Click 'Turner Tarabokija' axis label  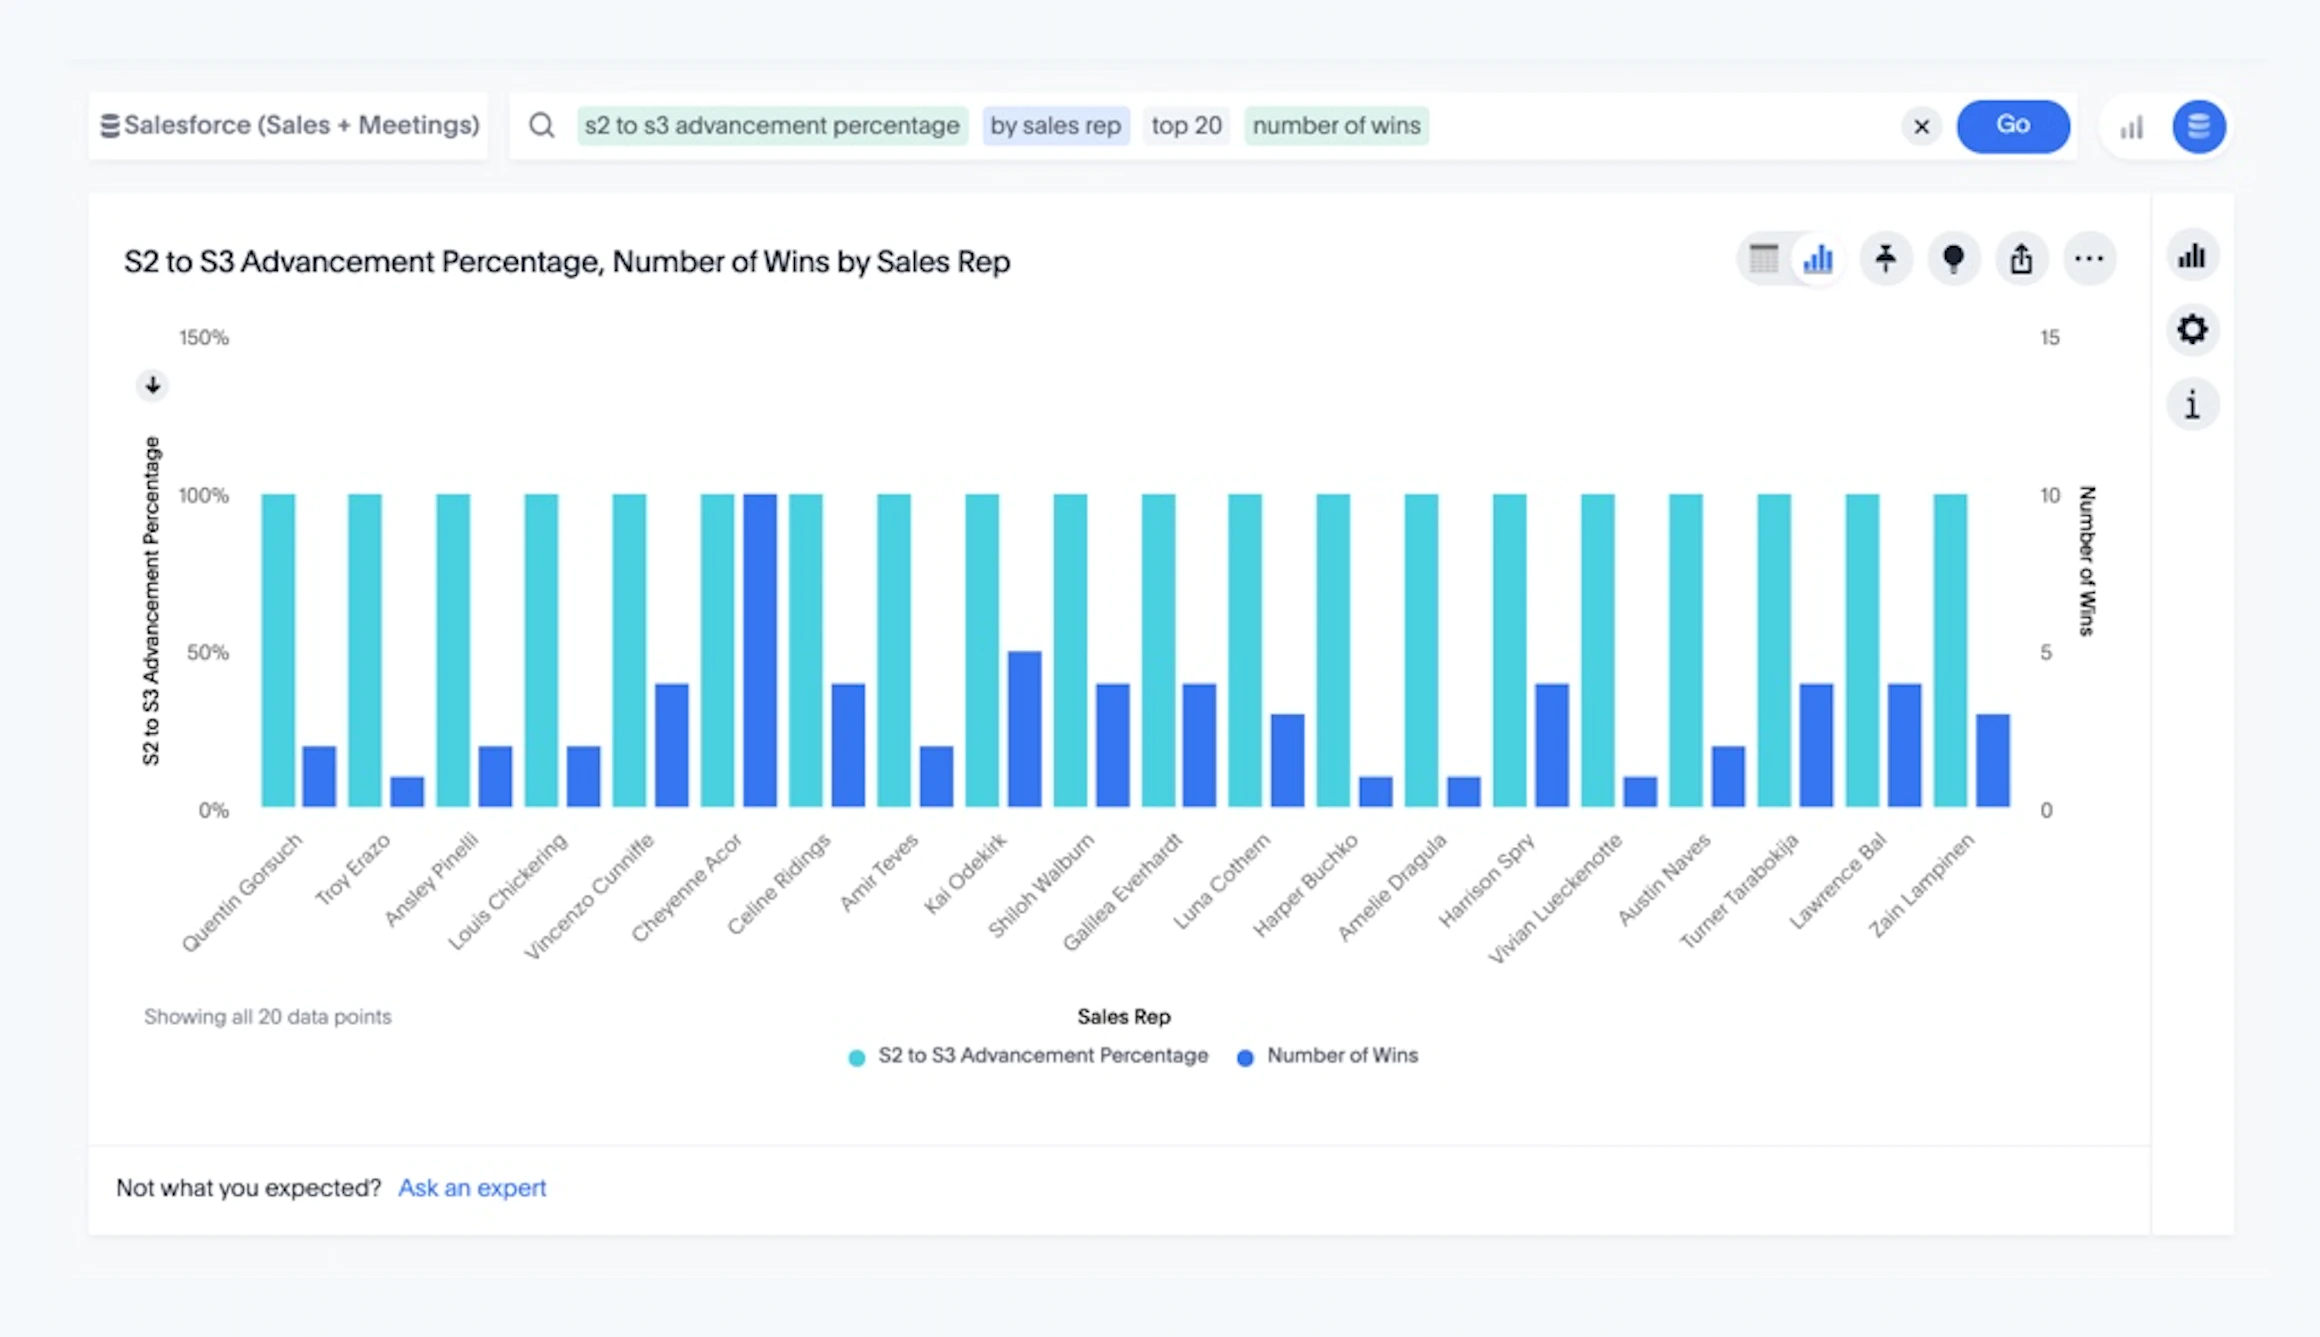point(1739,891)
